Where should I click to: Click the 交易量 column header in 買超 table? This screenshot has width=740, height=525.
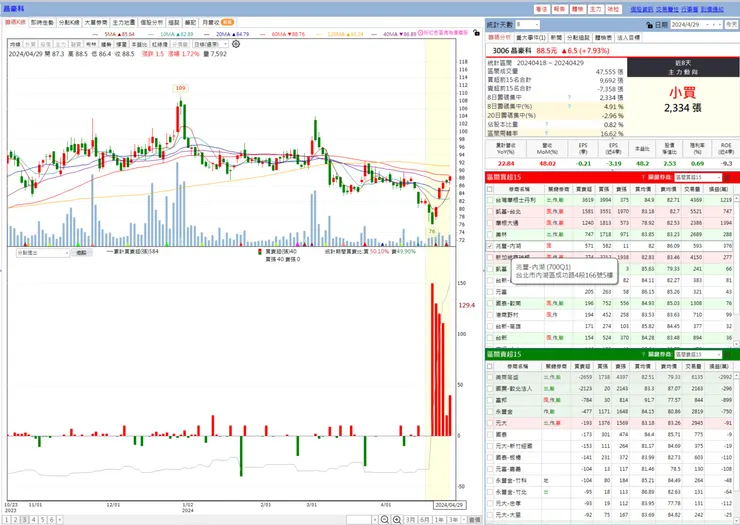click(x=692, y=189)
